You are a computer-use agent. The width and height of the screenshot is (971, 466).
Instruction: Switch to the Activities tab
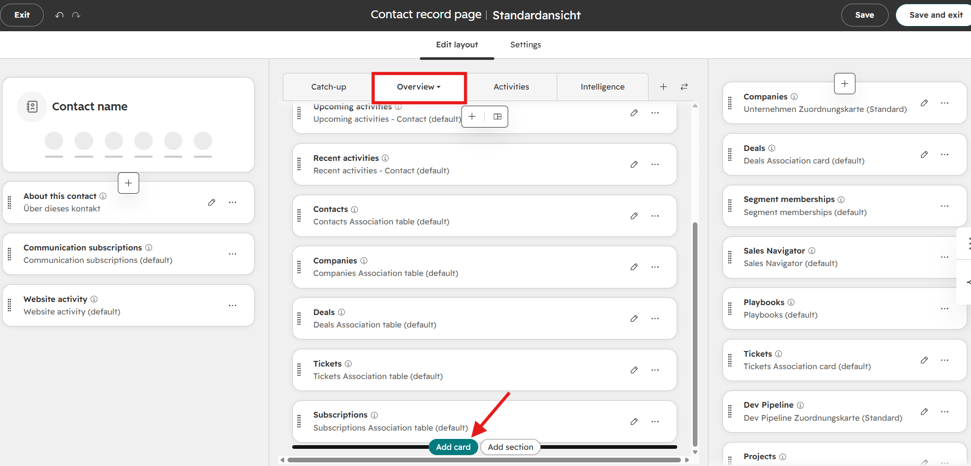pyautogui.click(x=511, y=87)
